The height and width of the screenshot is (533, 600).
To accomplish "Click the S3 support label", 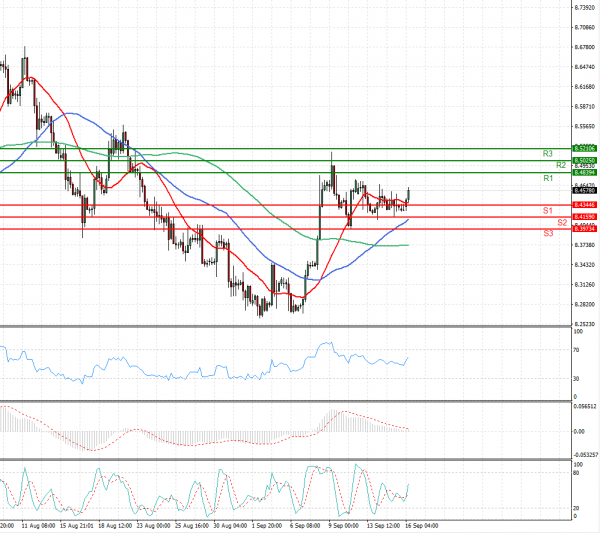I will tap(548, 233).
